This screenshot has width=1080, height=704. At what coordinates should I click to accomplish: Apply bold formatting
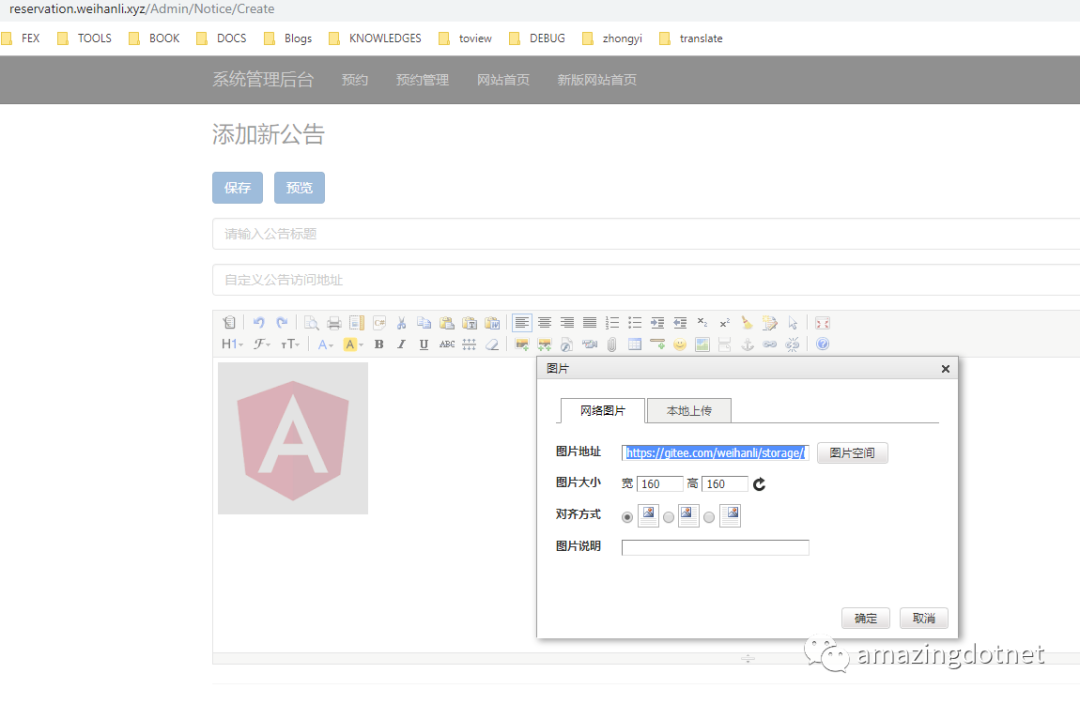point(379,344)
